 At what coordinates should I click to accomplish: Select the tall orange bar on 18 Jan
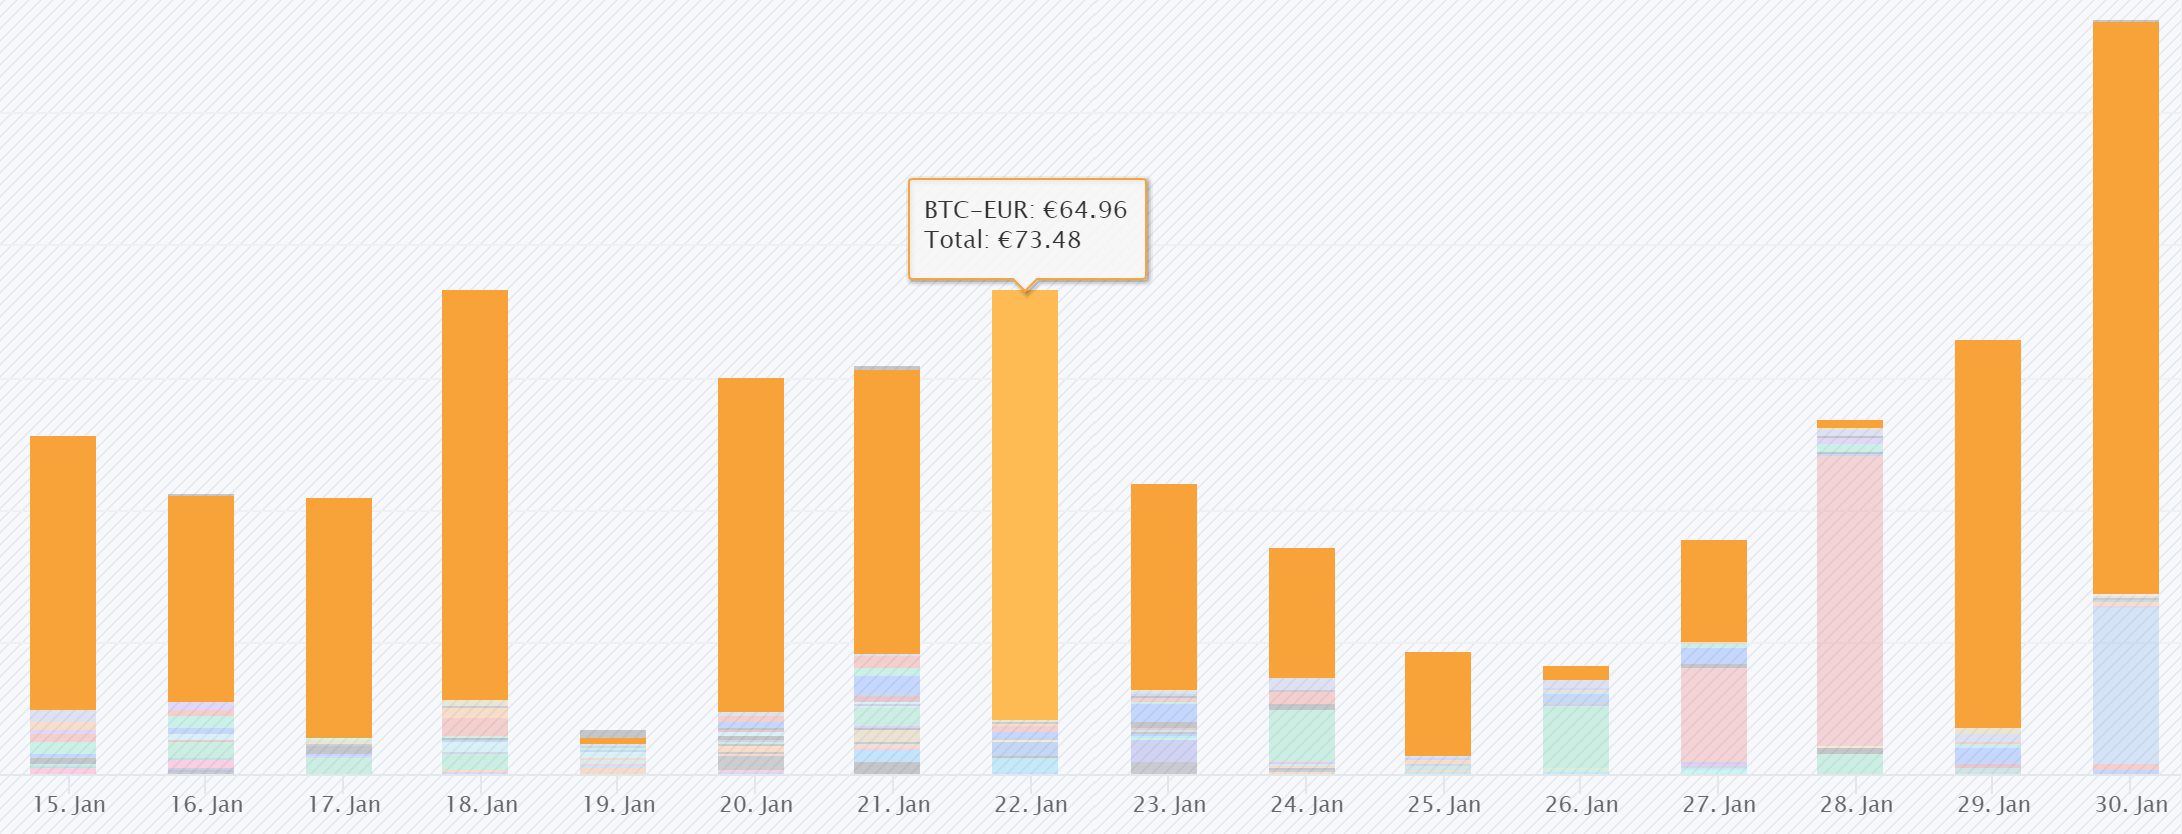tap(475, 494)
